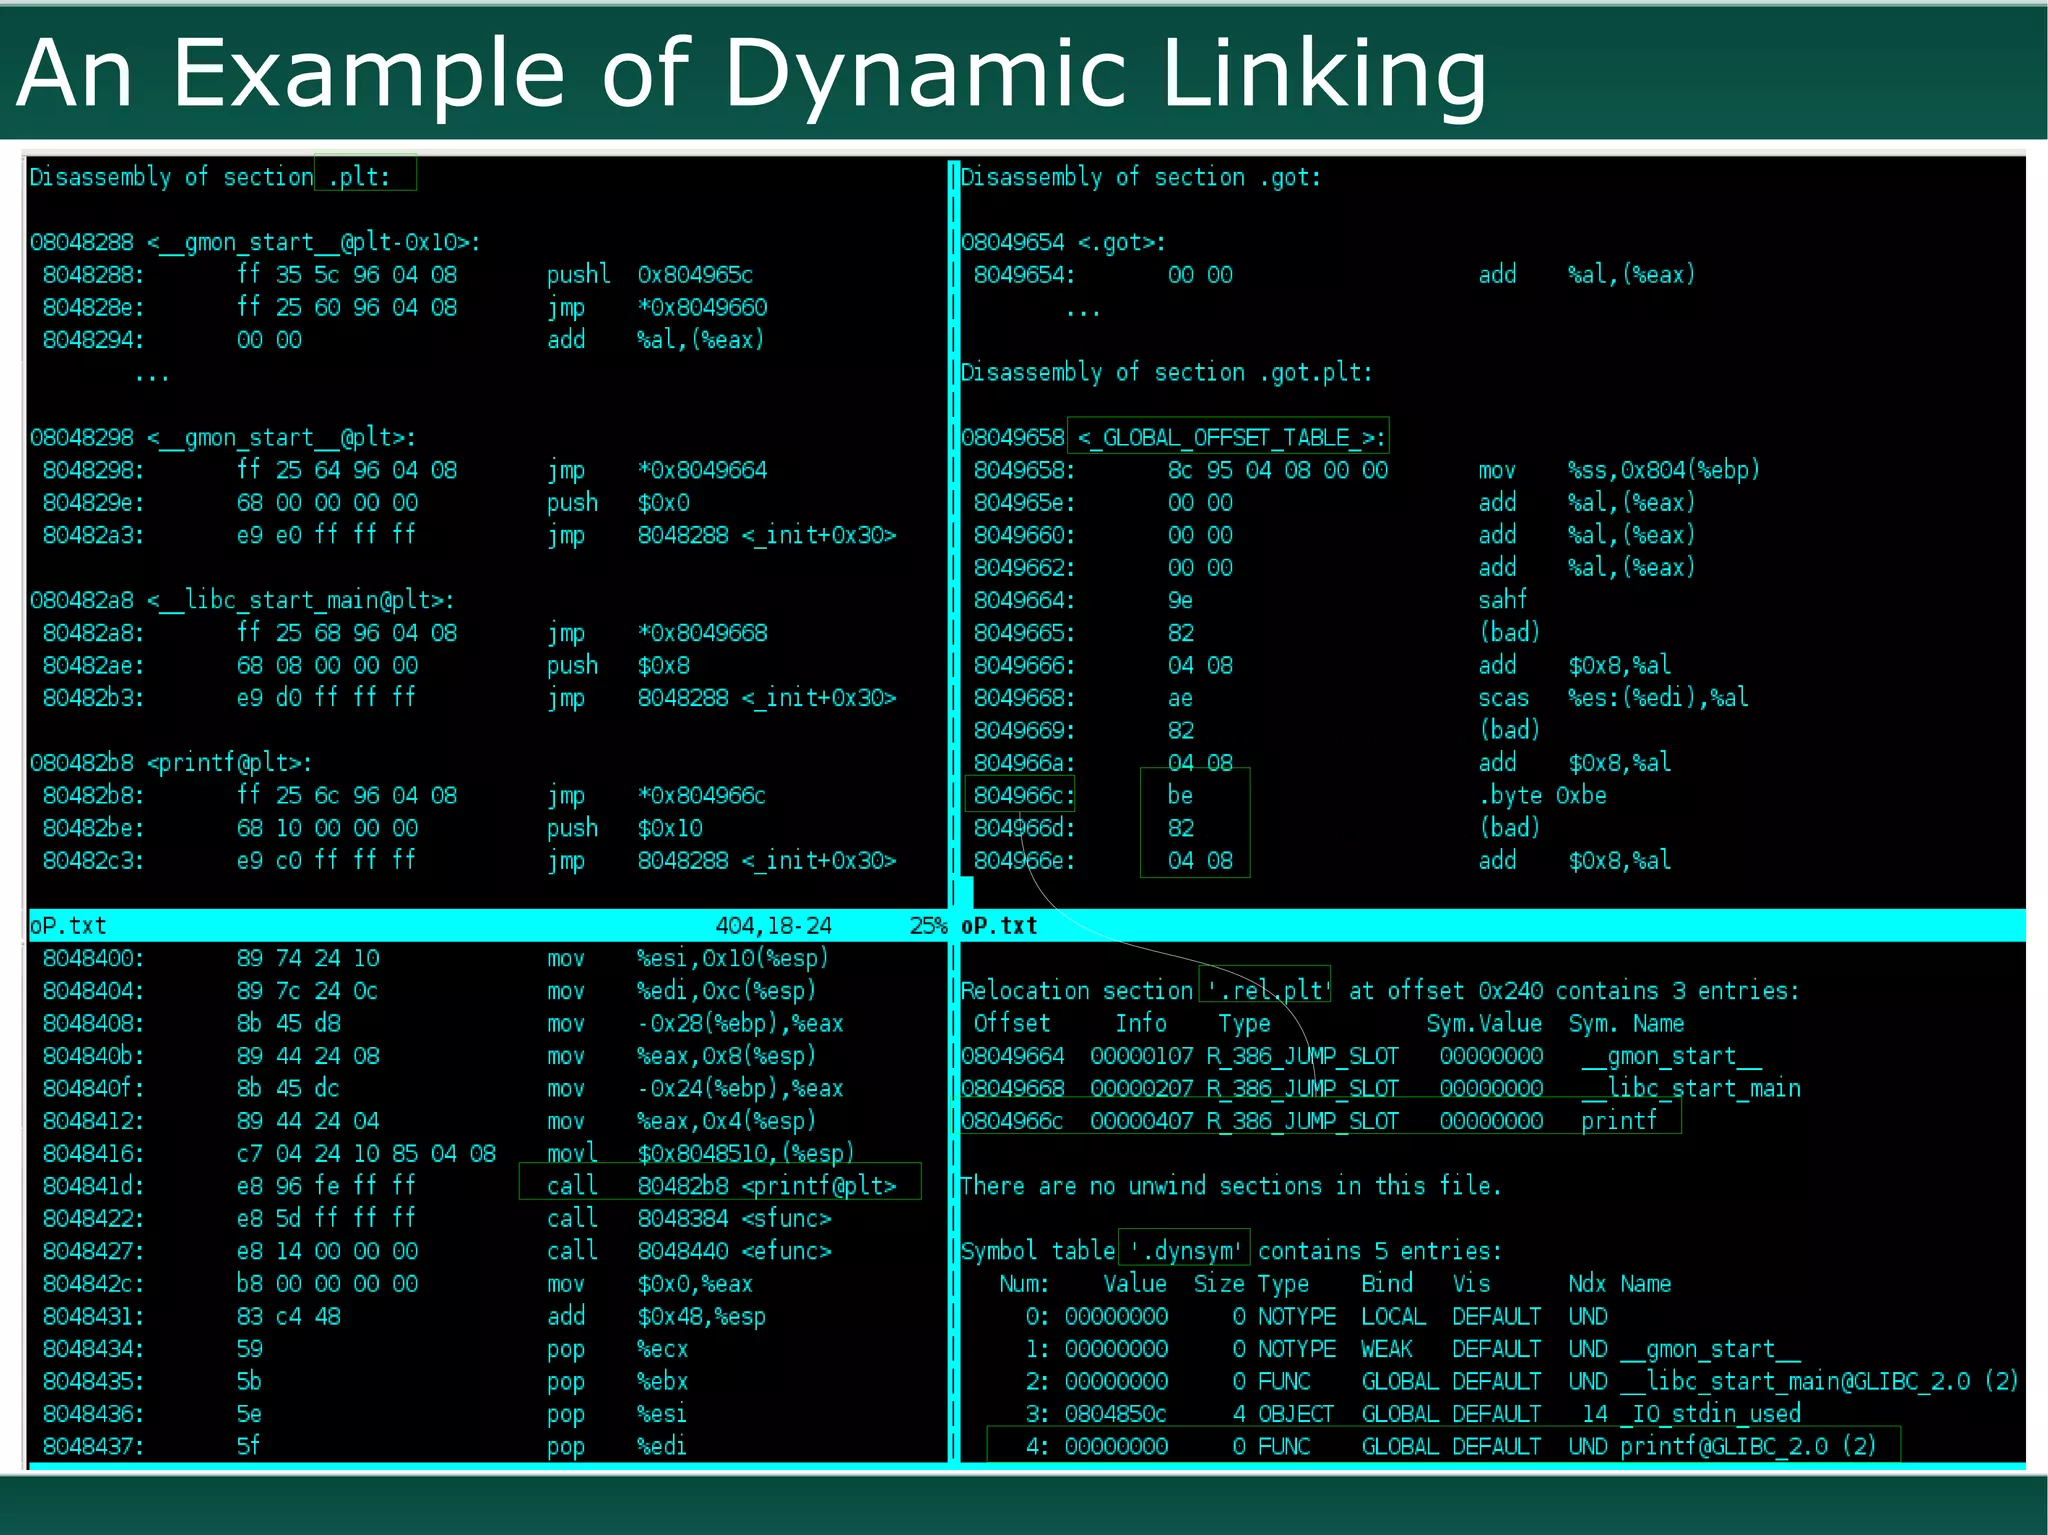2048x1535 pixels.
Task: Click the 'mov %edi,0xc(%esp)' instruction
Action: tap(682, 990)
